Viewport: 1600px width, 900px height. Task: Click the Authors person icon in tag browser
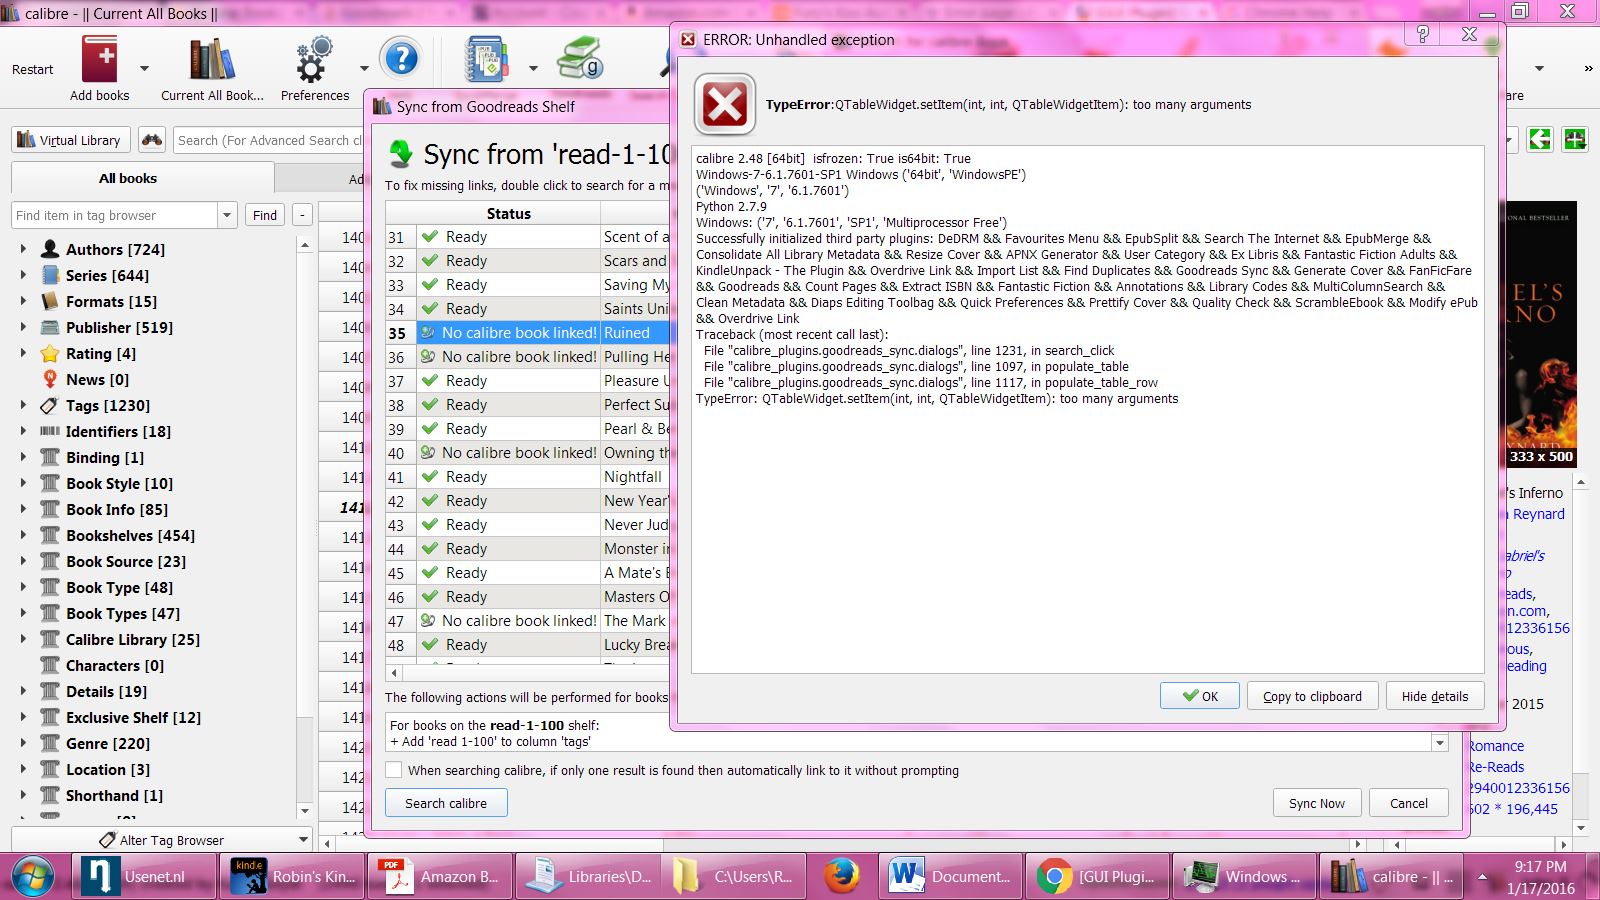point(50,249)
